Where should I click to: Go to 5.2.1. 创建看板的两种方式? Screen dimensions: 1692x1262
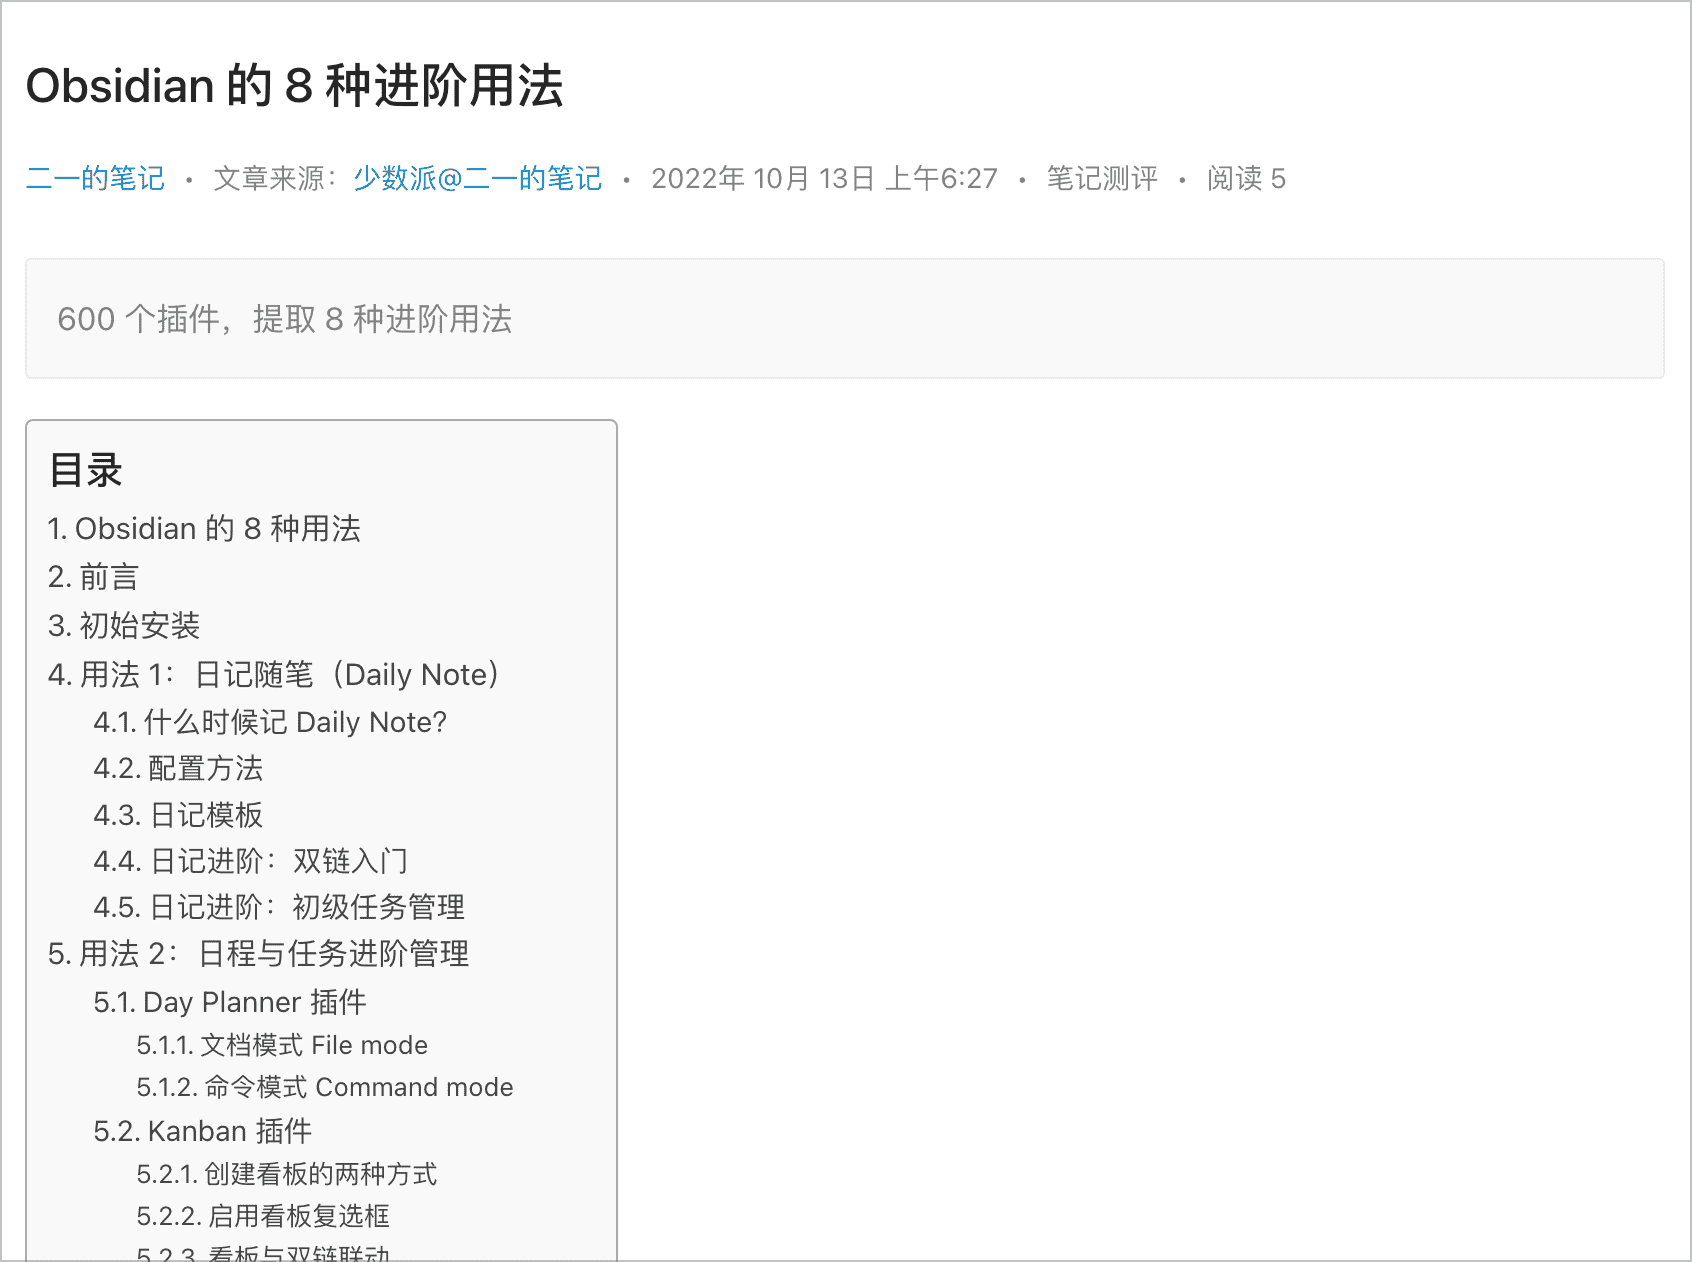(287, 1174)
